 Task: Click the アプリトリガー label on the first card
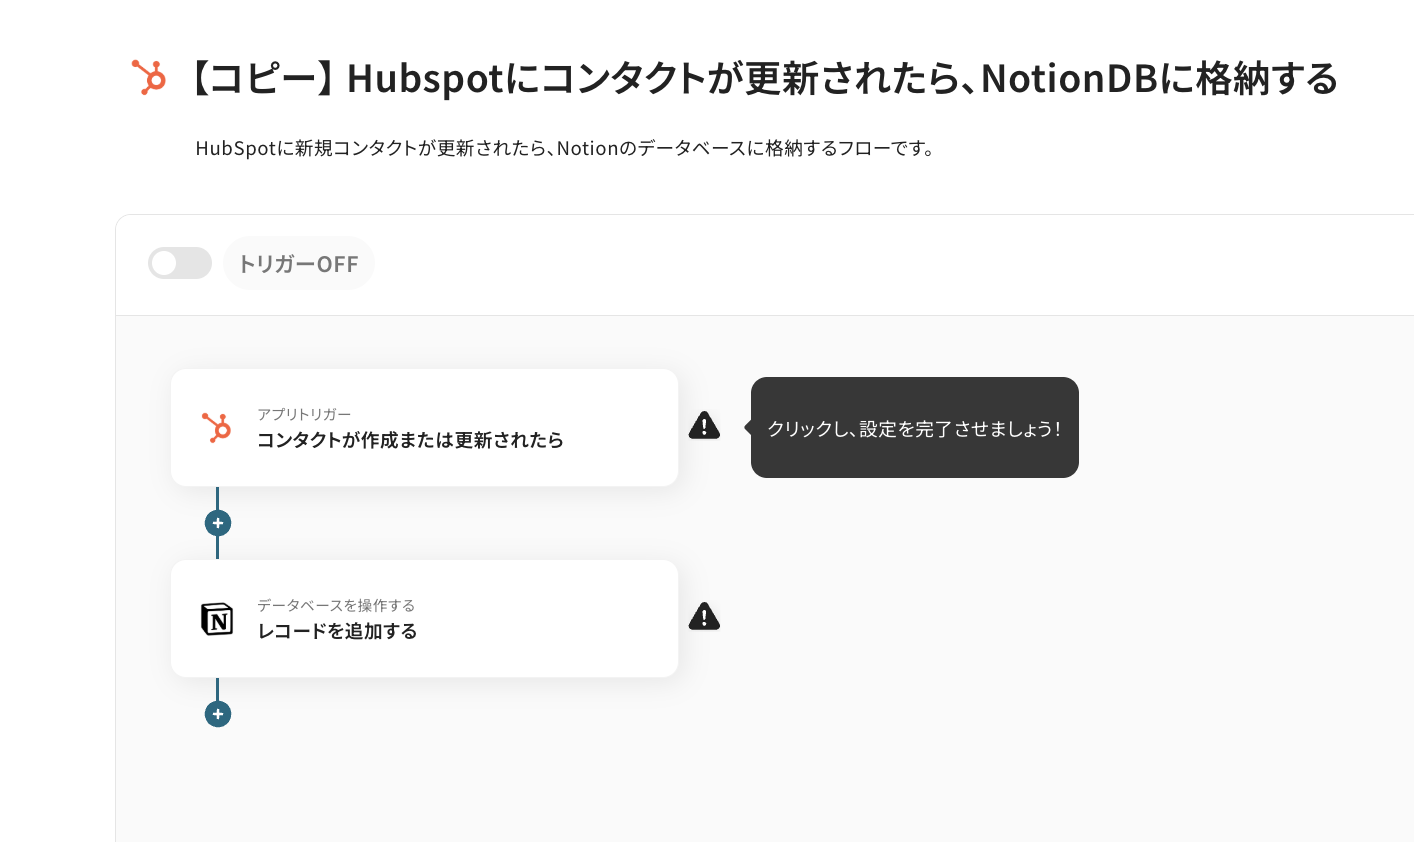pyautogui.click(x=304, y=414)
